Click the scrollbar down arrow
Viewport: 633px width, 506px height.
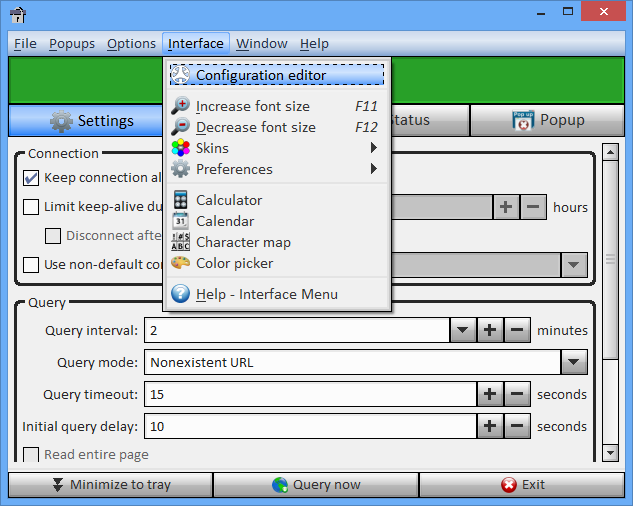pos(610,453)
